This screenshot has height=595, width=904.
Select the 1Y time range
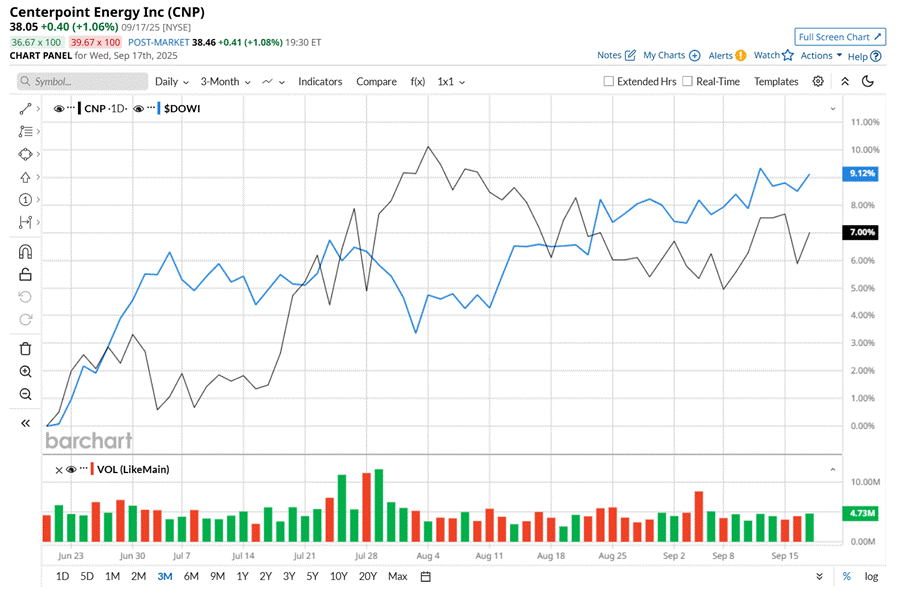tap(242, 577)
